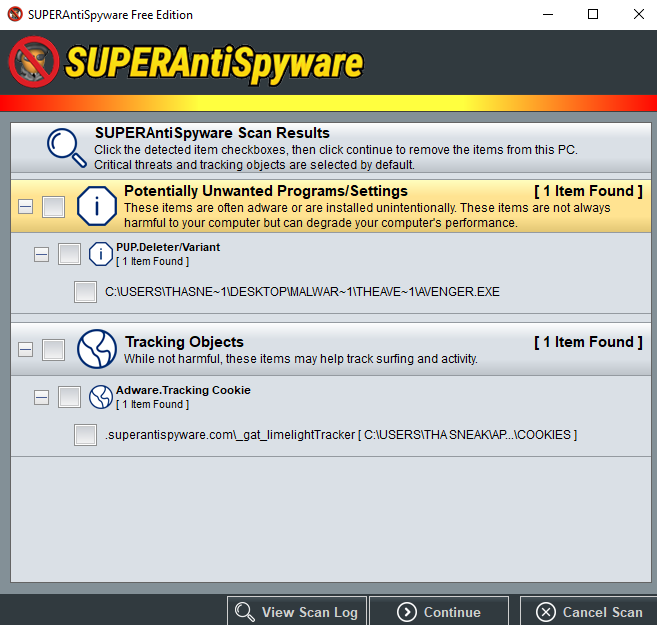Click the SUPERAntiSpyware title bar app icon
This screenshot has width=657, height=625.
[15, 14]
